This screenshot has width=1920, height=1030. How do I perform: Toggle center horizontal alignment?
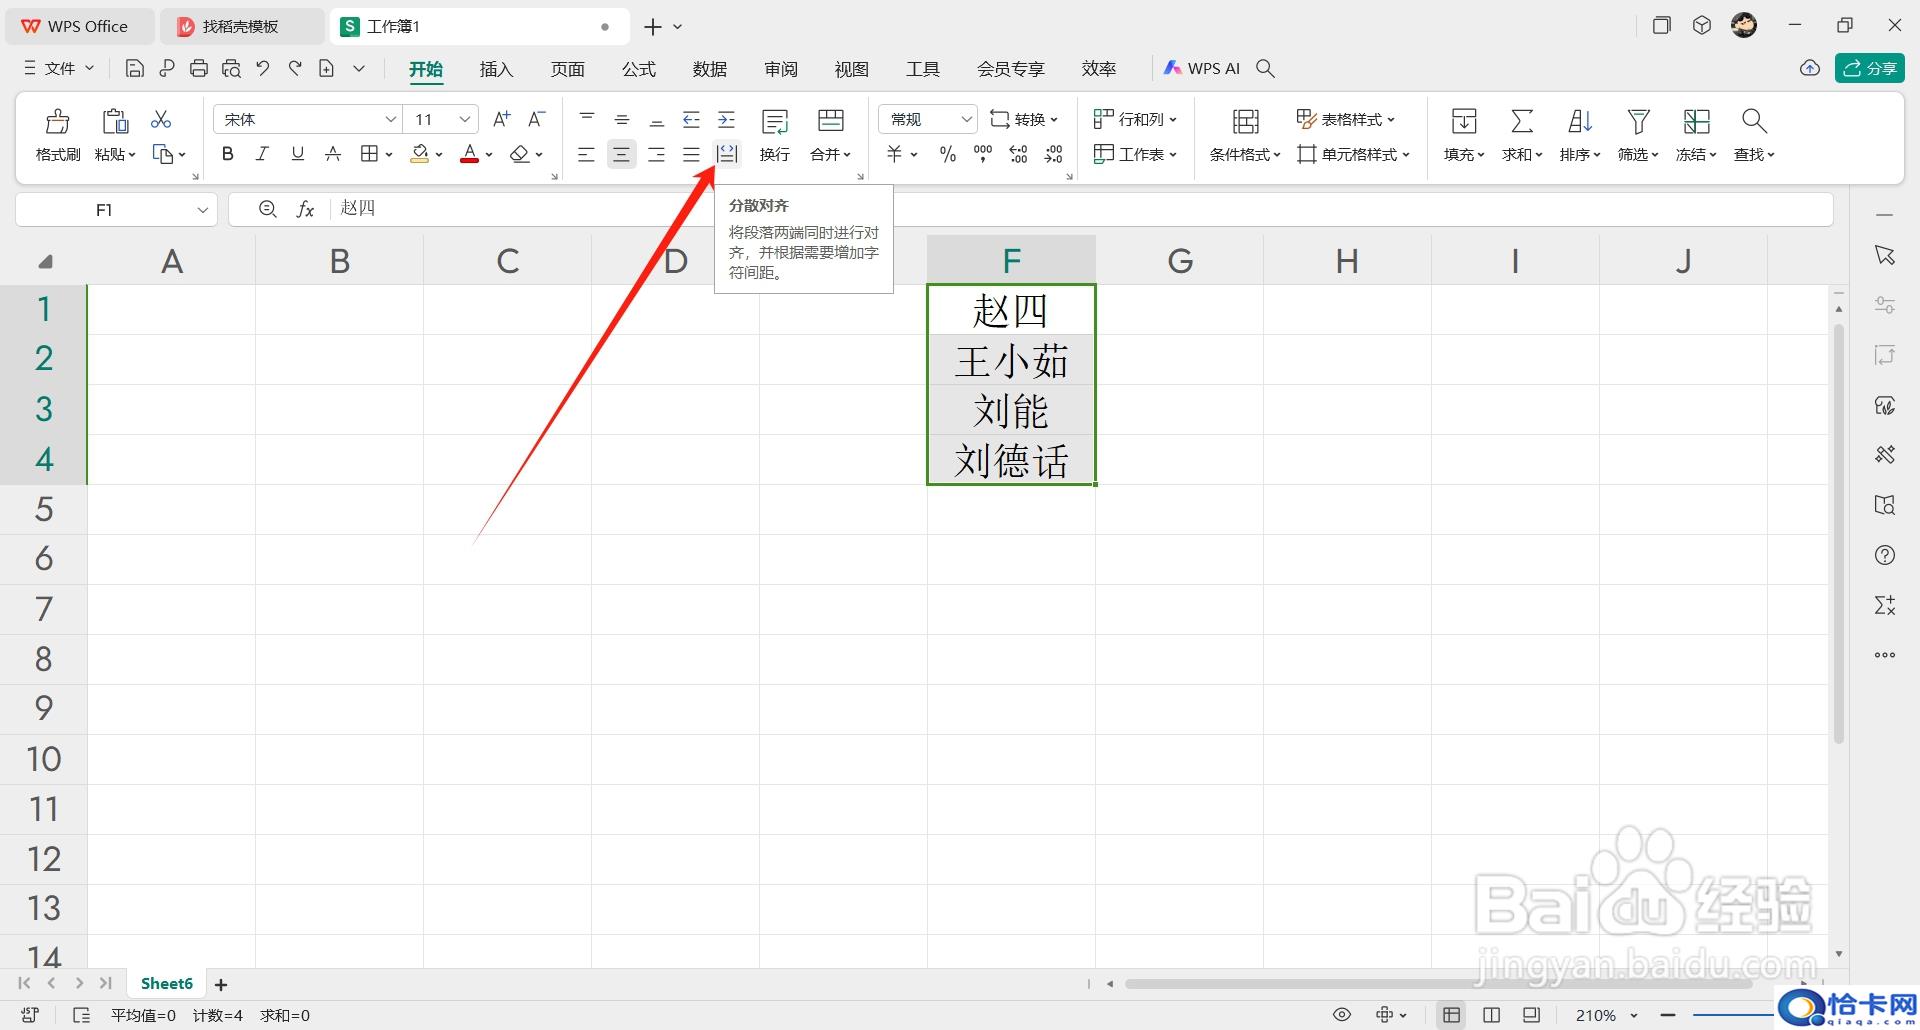click(x=621, y=154)
